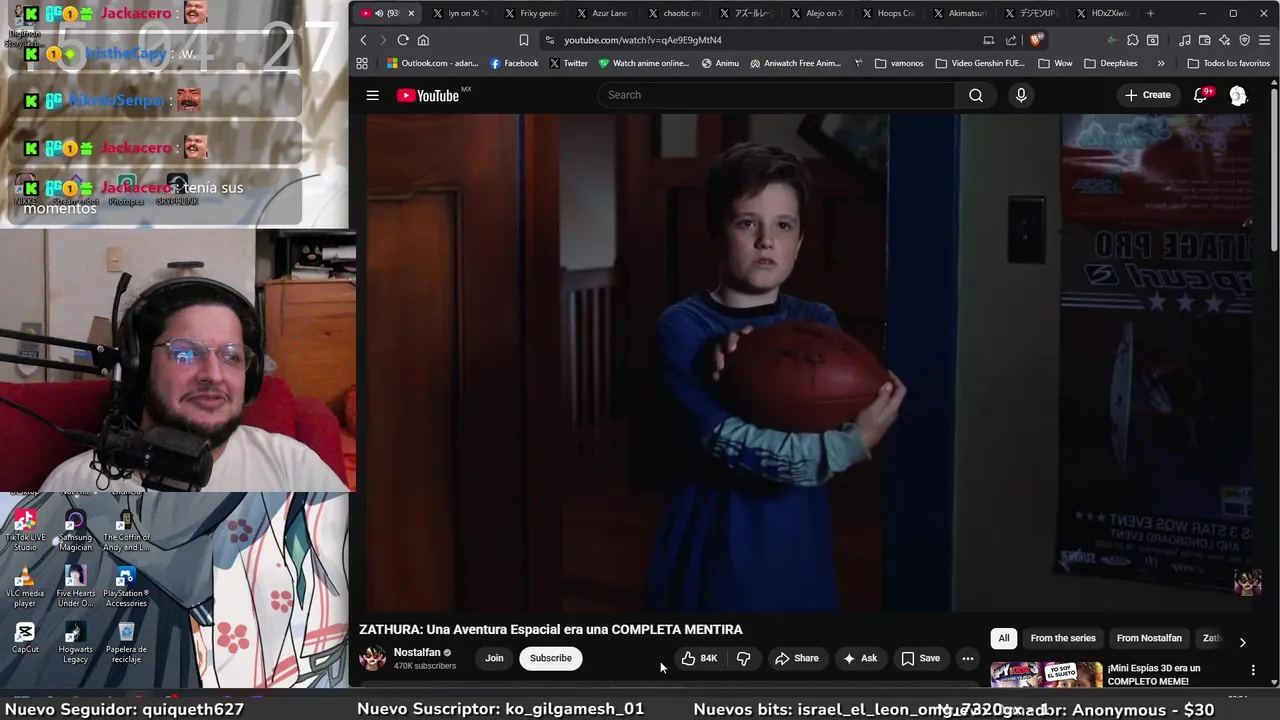Open the browser home page icon
The image size is (1280, 720).
(x=423, y=40)
